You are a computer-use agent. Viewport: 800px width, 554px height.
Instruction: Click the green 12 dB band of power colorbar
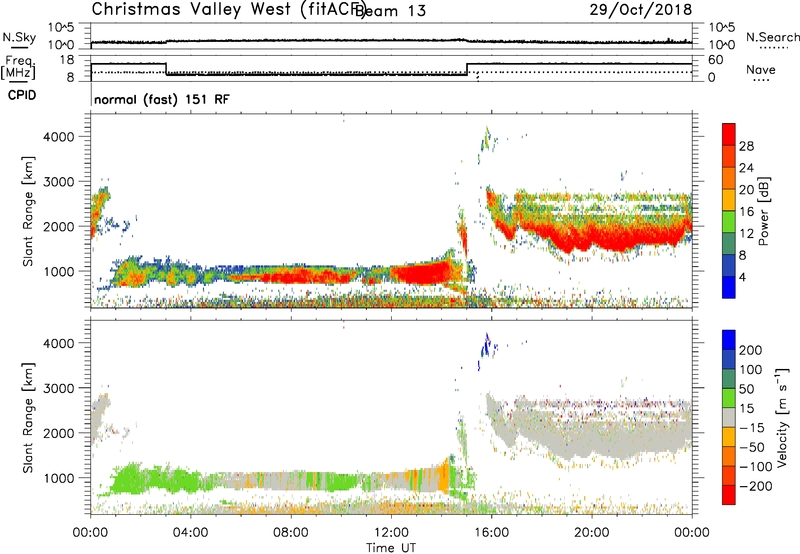point(729,222)
